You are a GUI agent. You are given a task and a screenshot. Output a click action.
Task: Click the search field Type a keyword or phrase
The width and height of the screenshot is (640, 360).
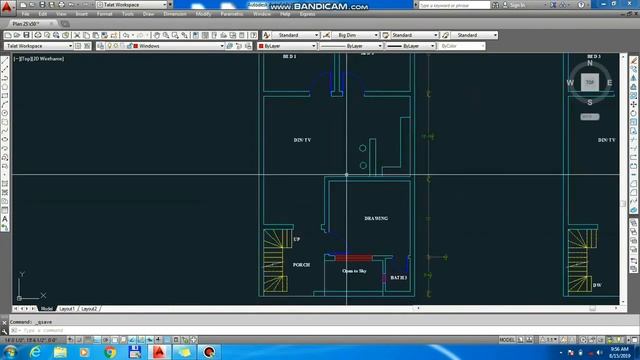454,5
